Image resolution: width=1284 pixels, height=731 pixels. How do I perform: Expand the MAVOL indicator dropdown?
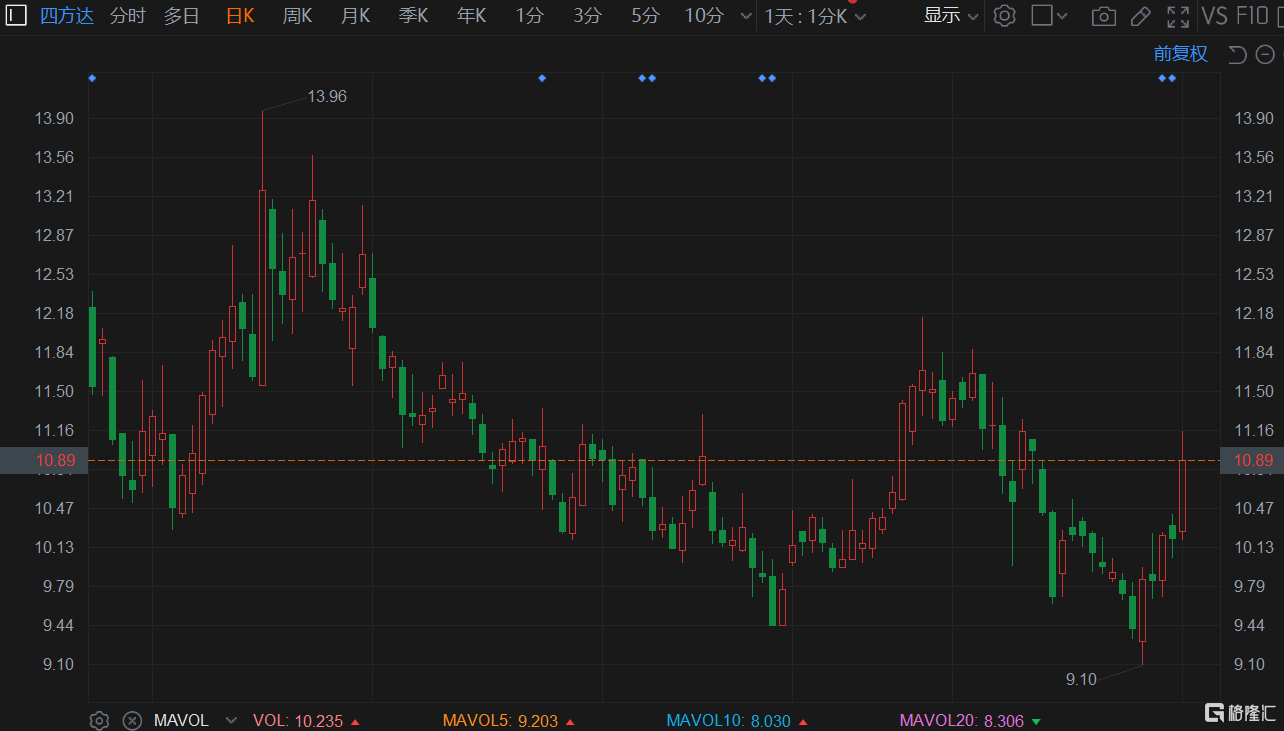pyautogui.click(x=232, y=720)
